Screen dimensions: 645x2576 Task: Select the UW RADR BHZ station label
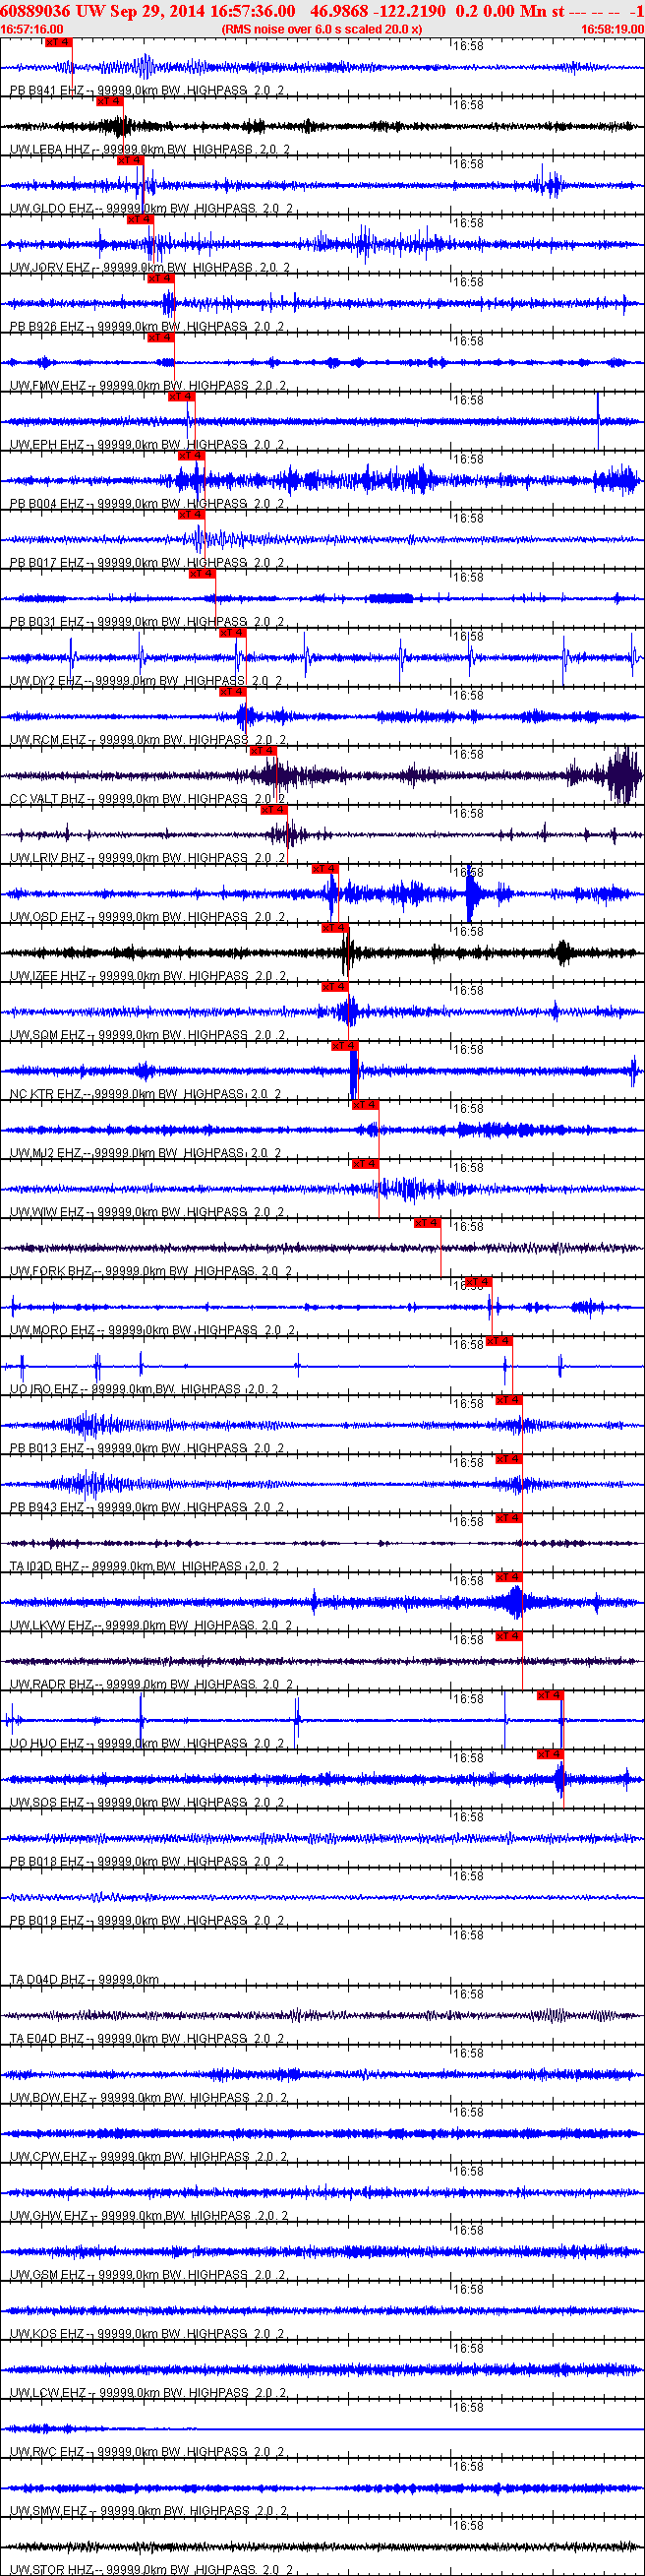coord(151,1683)
